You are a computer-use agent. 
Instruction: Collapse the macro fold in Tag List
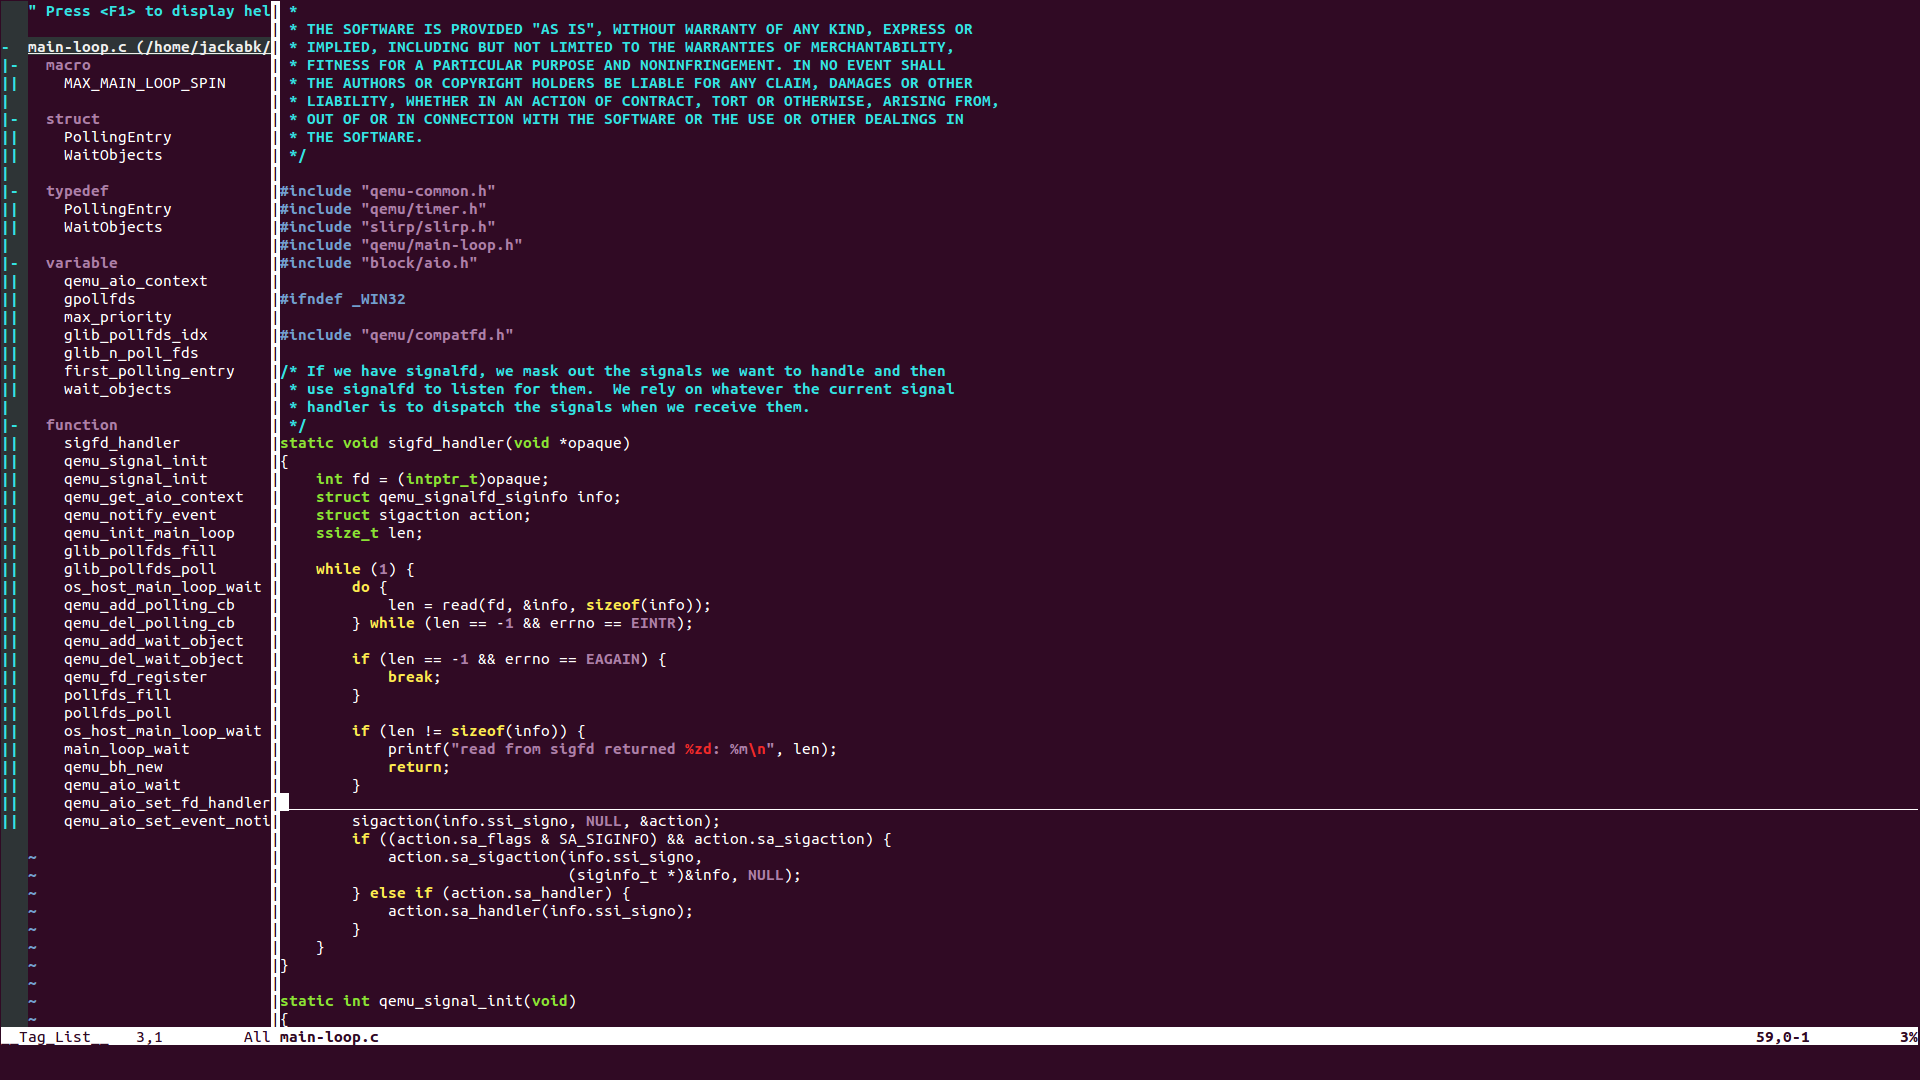pyautogui.click(x=14, y=65)
